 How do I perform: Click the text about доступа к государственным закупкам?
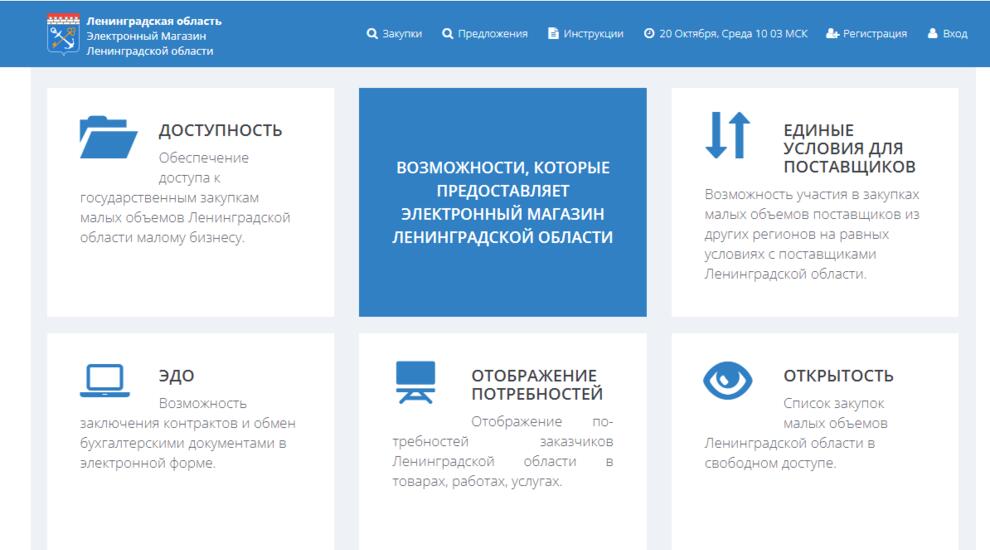click(x=185, y=198)
